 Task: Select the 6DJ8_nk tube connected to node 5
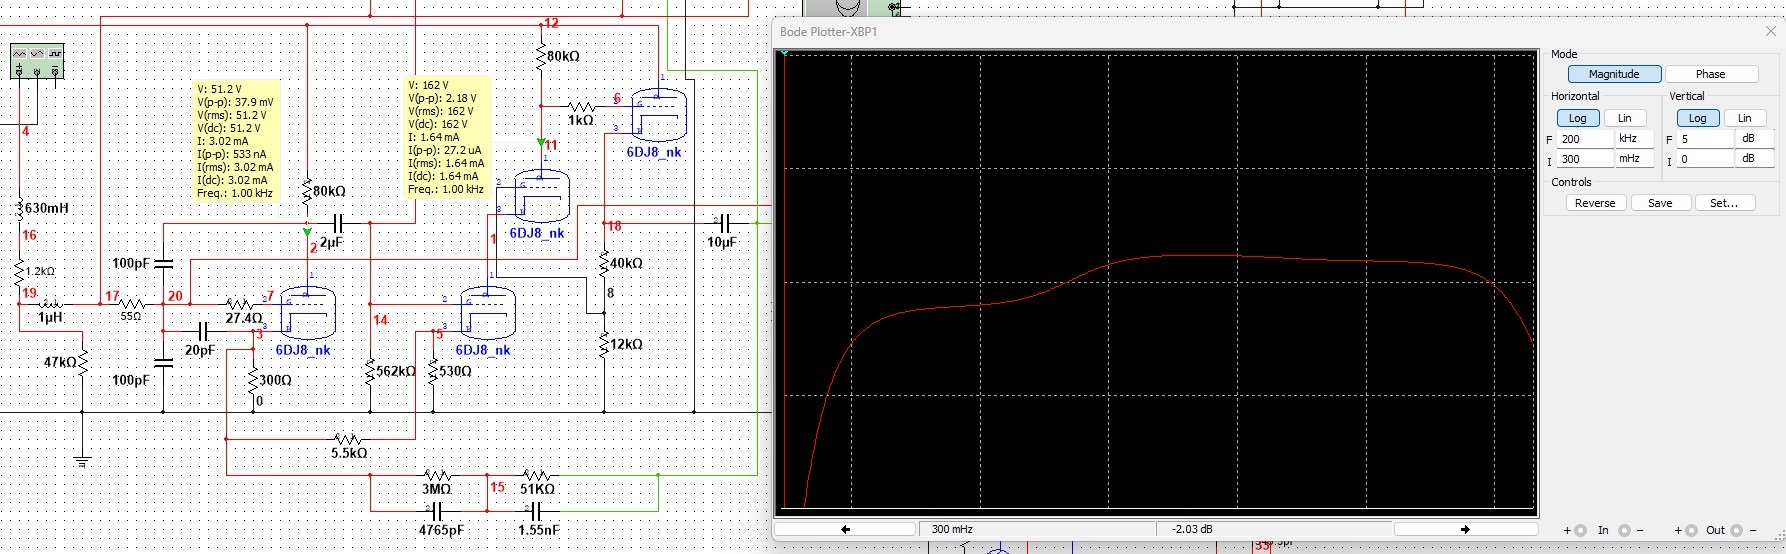click(487, 313)
